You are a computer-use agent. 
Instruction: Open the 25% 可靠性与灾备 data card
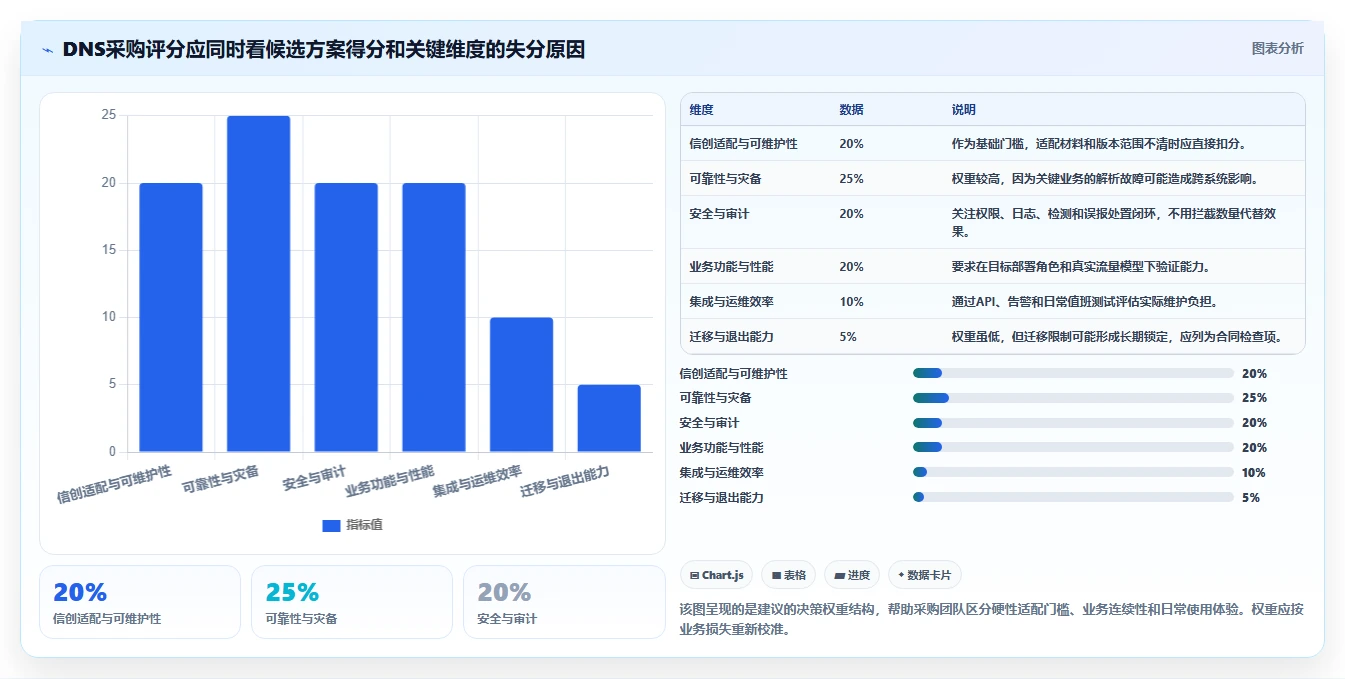[352, 602]
